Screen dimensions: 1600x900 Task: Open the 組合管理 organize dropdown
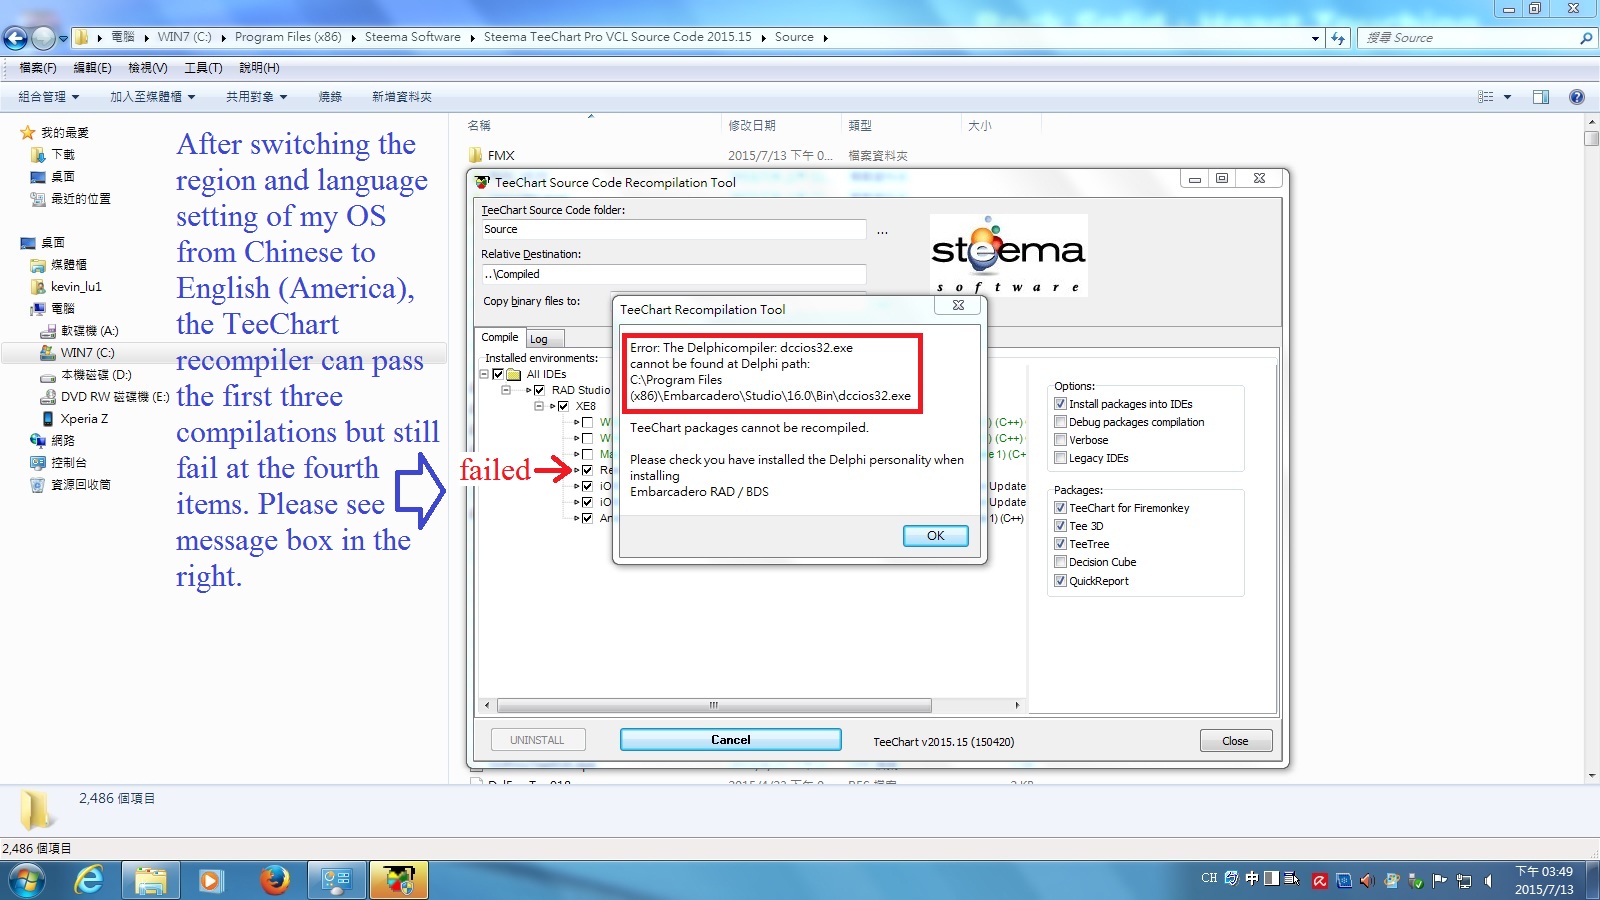48,97
